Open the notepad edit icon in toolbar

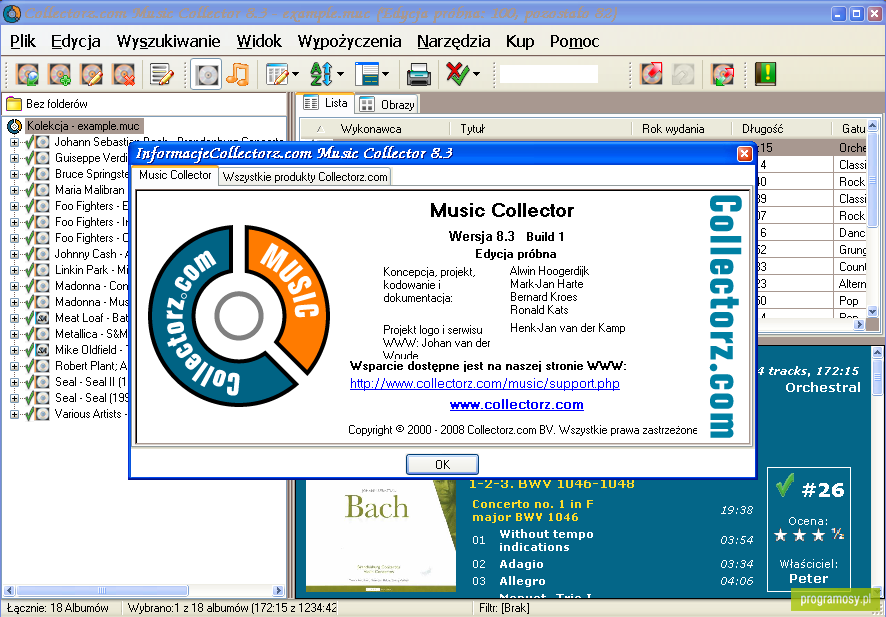tap(162, 74)
